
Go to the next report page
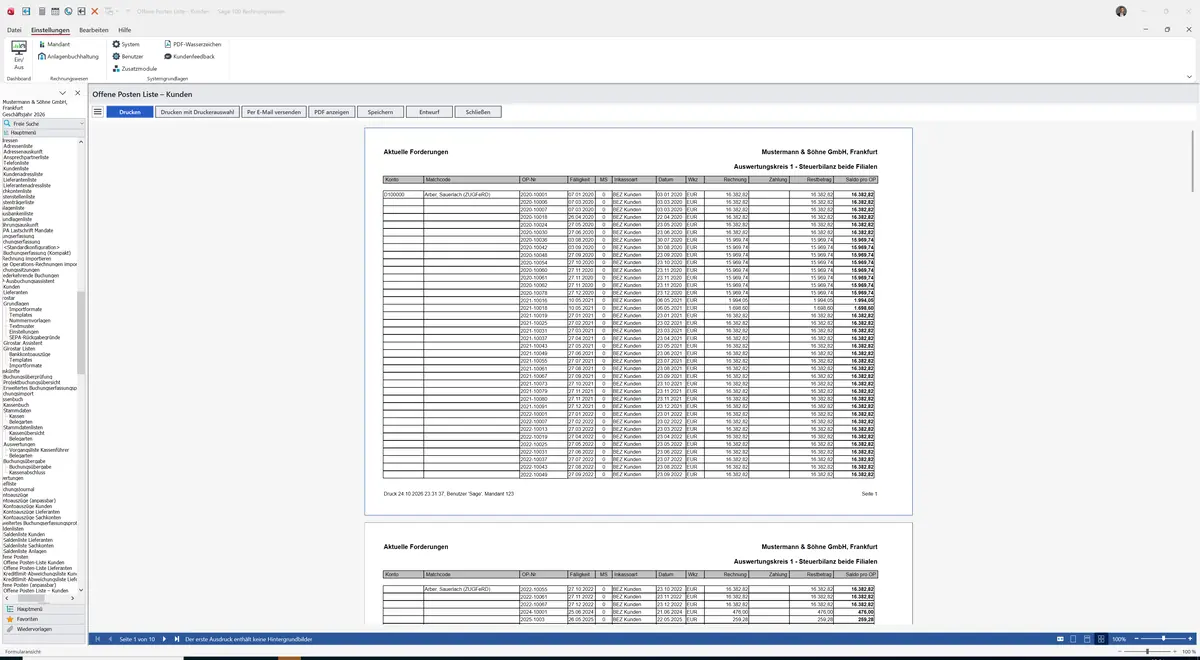coord(164,639)
